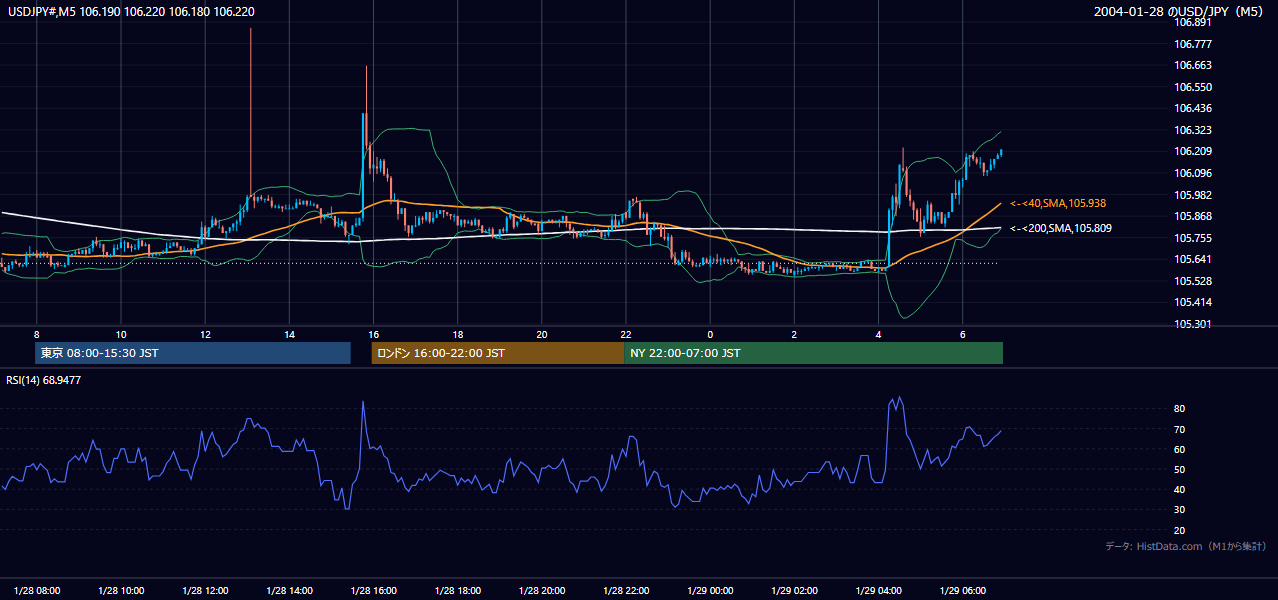The image size is (1278, 600).
Task: Click the RSI scale value 20
Action: pos(1180,530)
